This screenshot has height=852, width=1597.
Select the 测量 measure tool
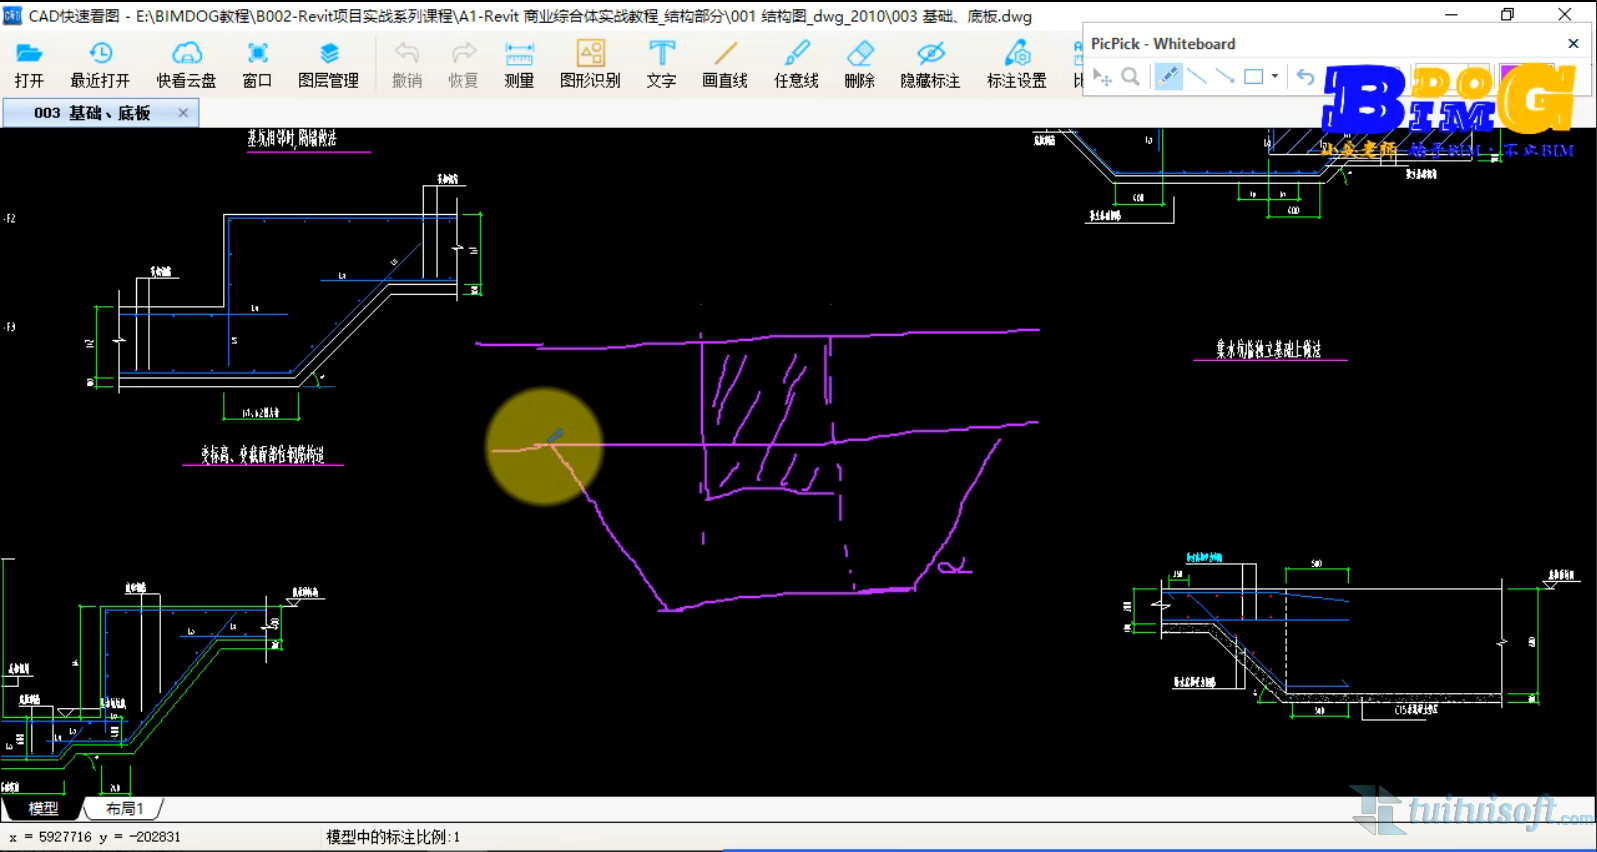click(x=519, y=64)
